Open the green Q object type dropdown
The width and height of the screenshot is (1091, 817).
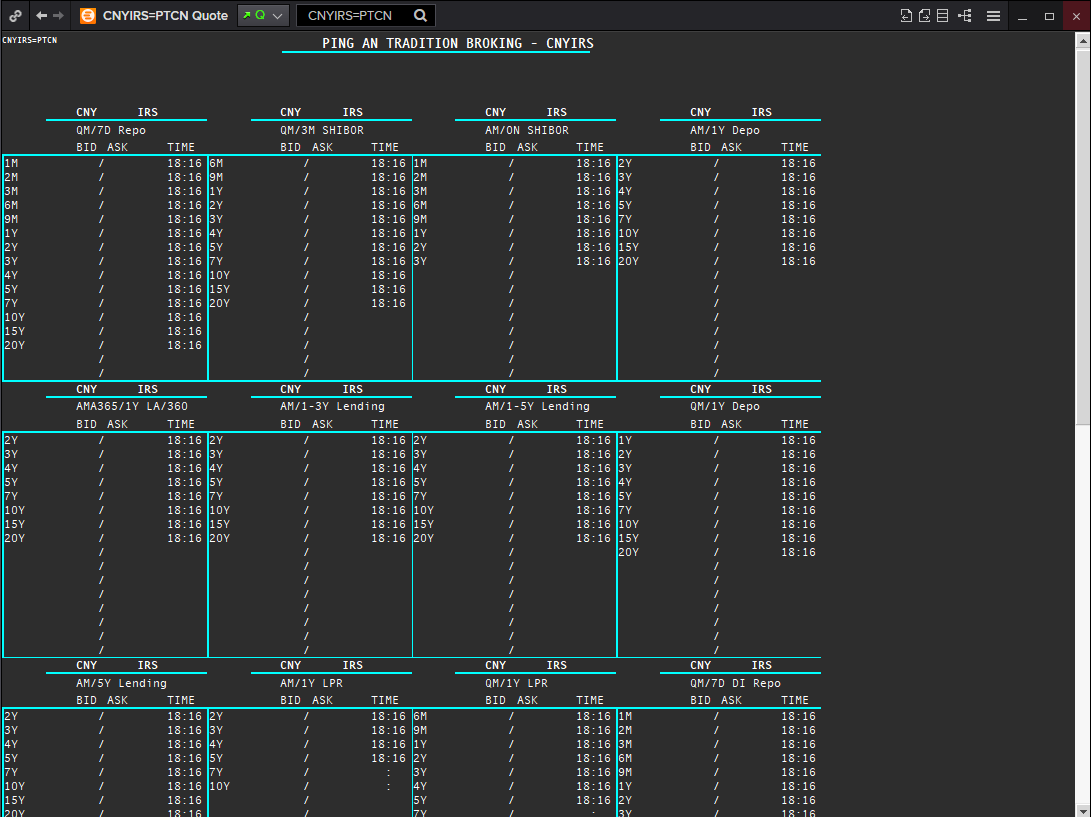(263, 15)
